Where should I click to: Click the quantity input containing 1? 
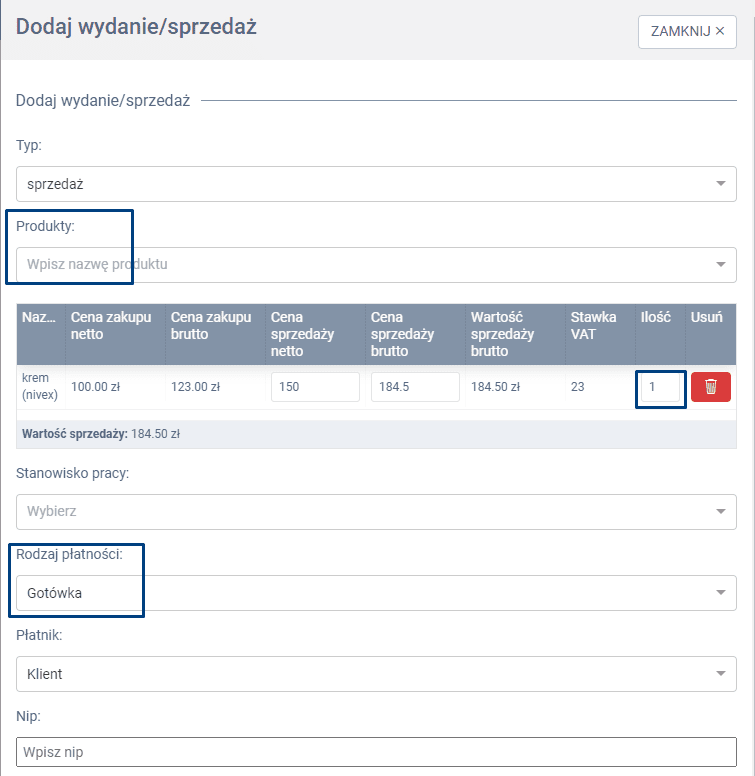pyautogui.click(x=660, y=387)
